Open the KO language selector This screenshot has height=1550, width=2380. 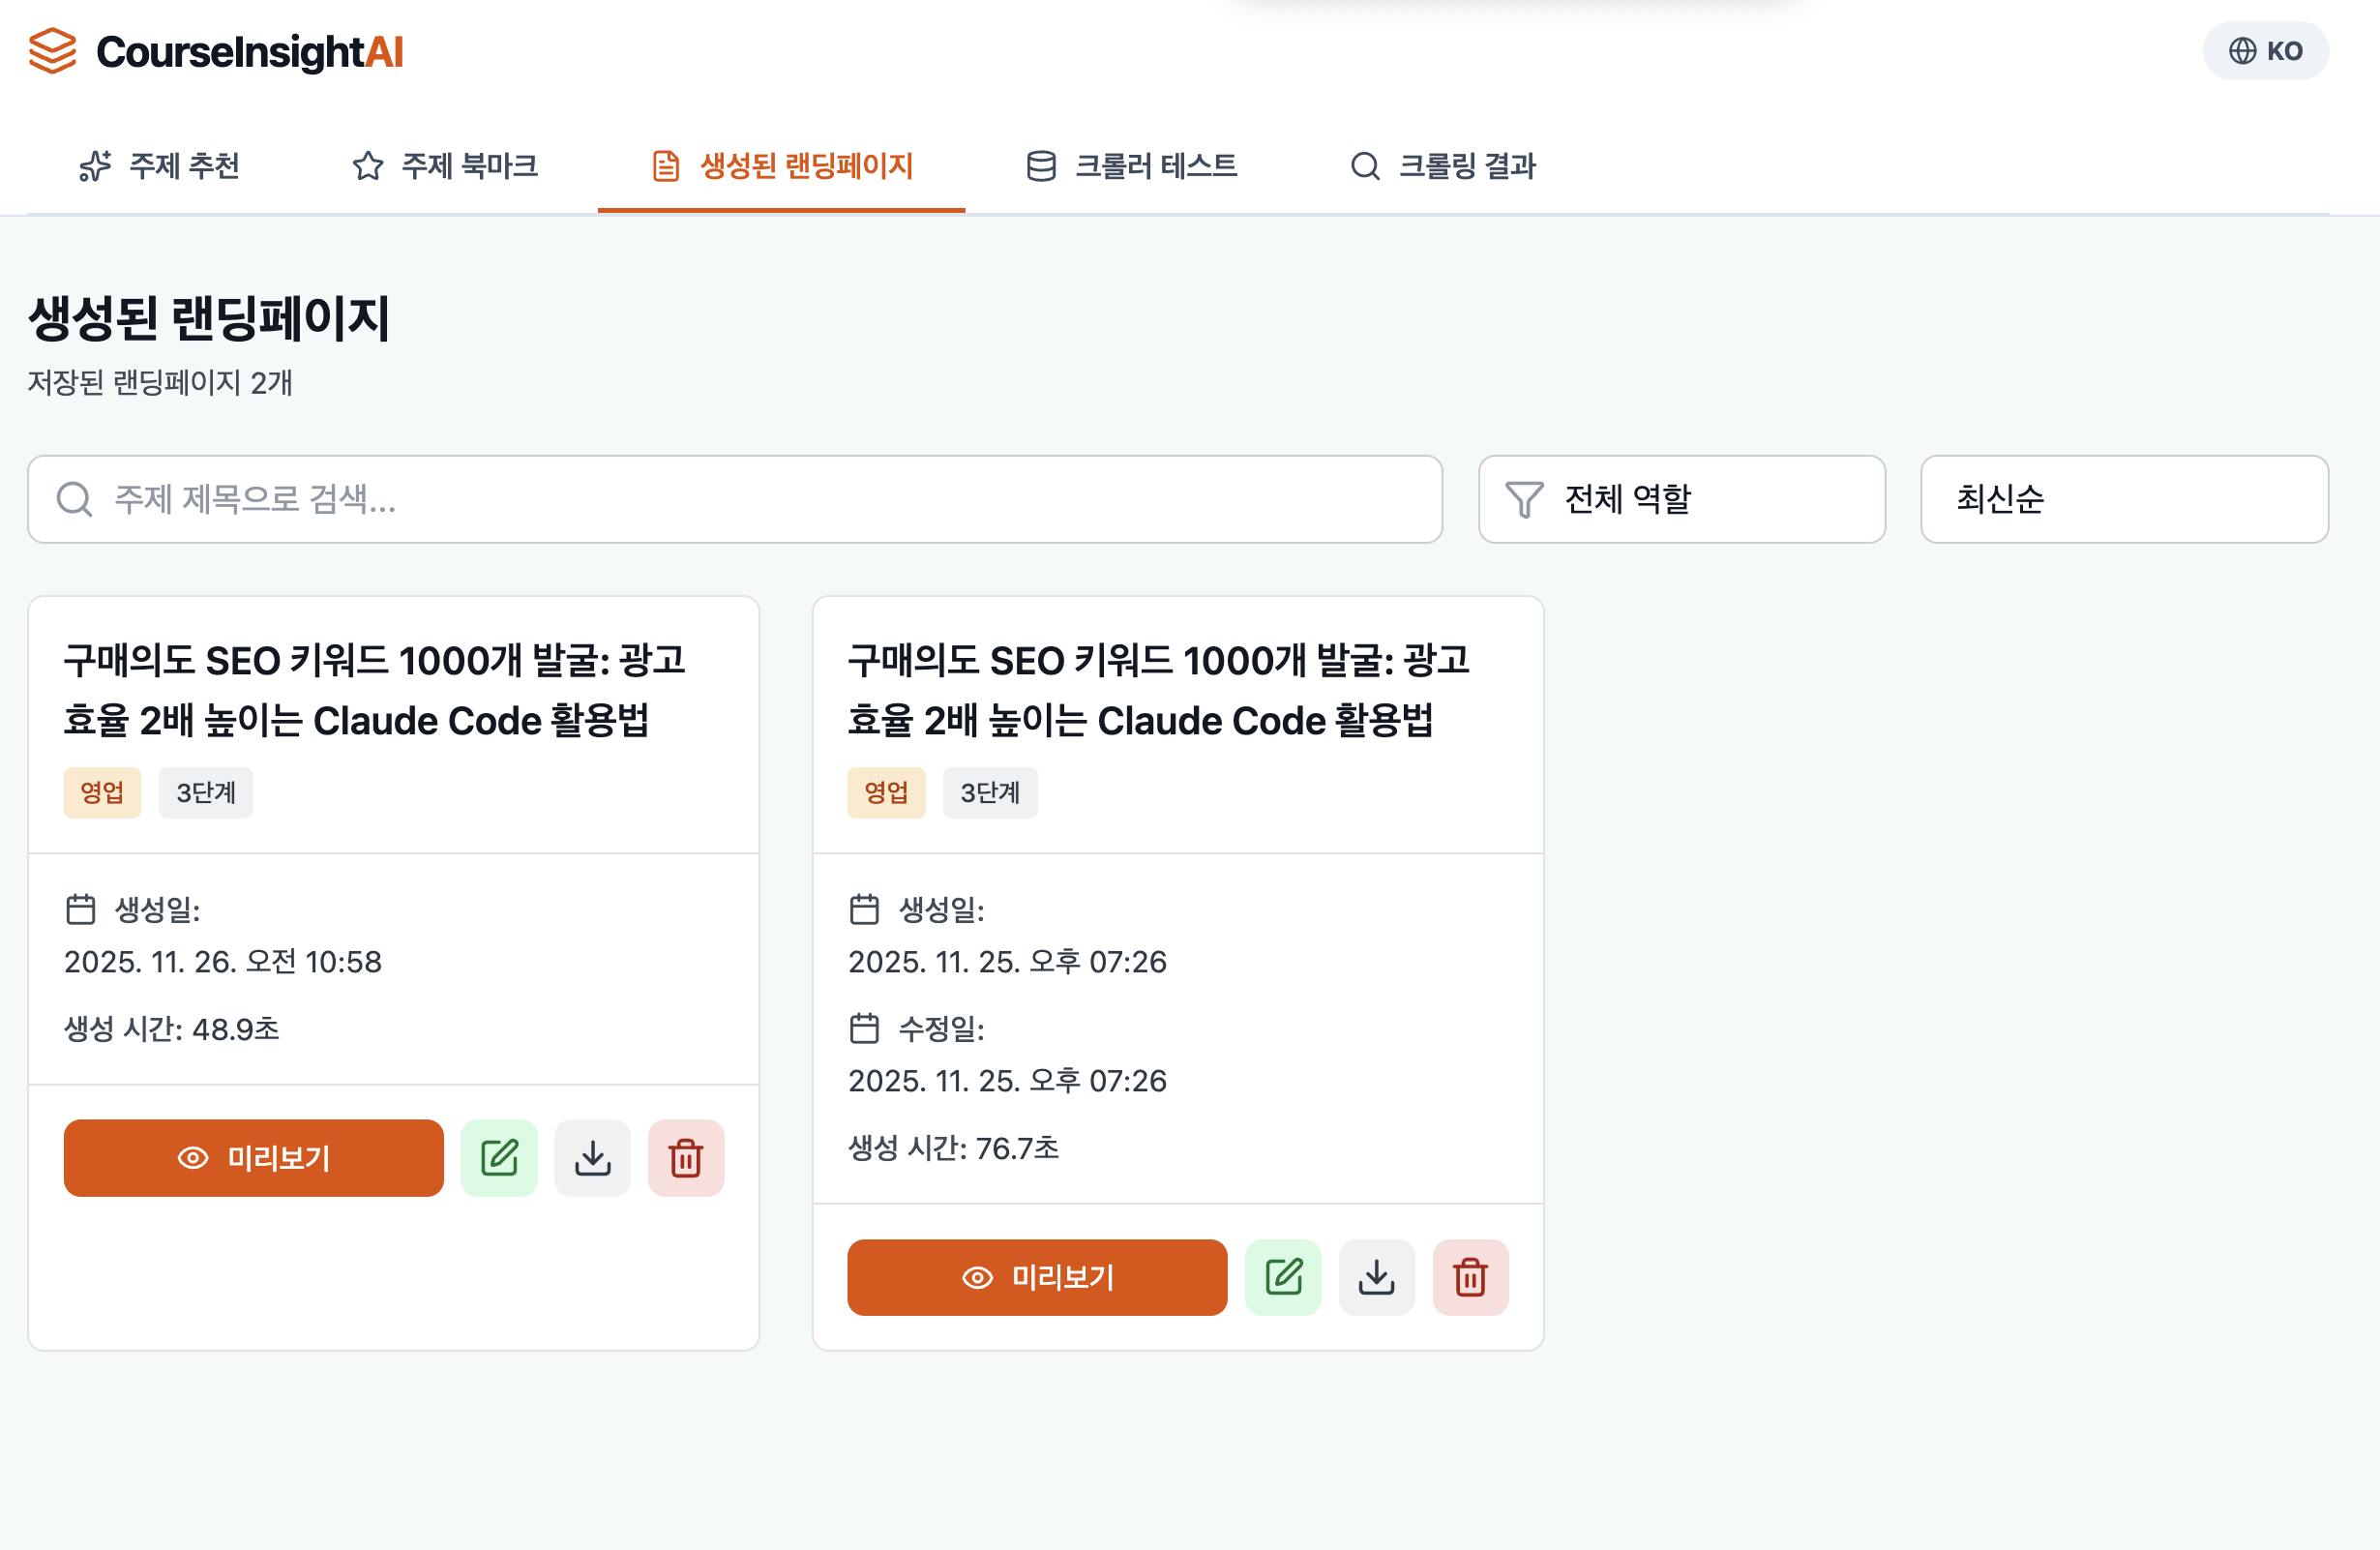point(2265,51)
